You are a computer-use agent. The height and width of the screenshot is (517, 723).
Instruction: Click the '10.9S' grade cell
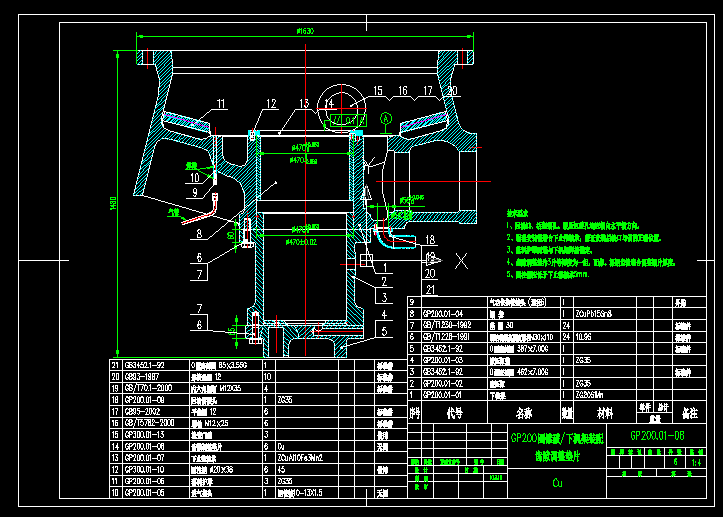583,337
